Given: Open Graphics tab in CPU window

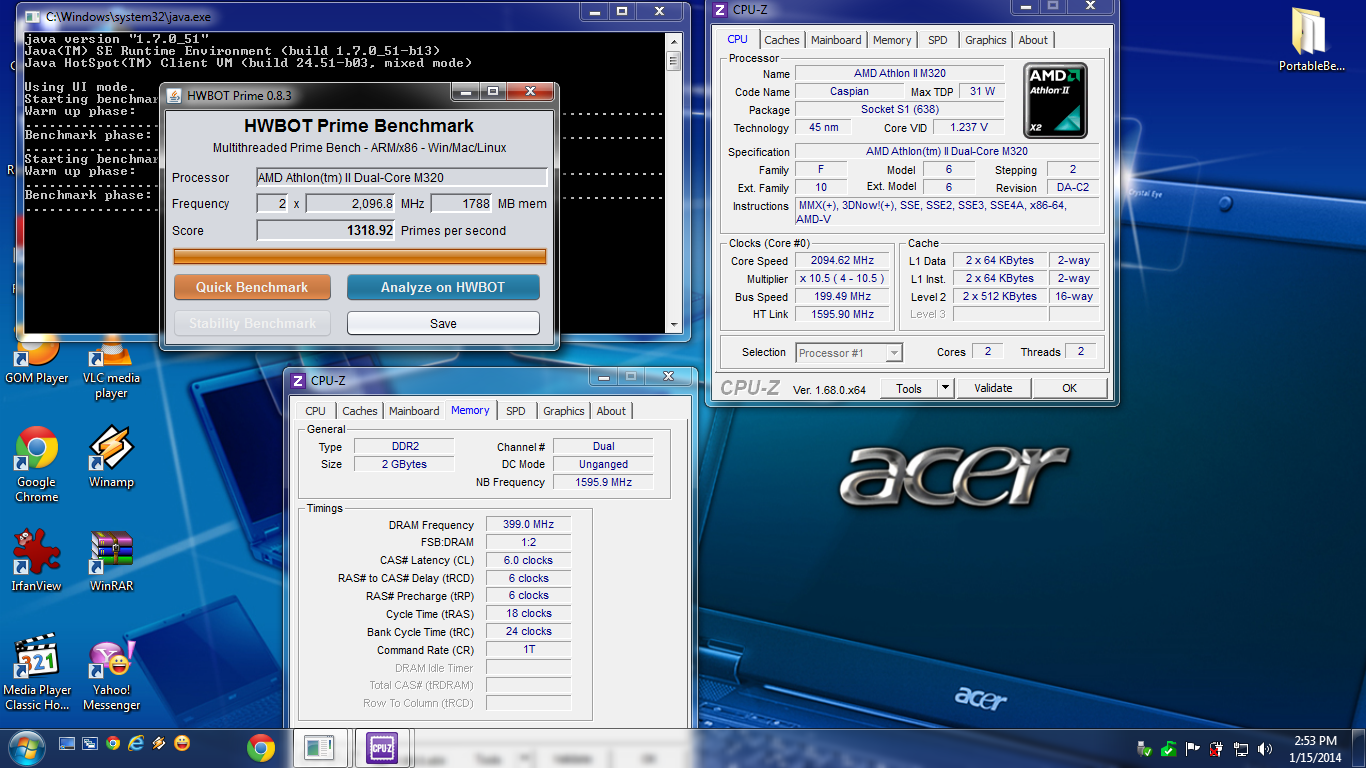Looking at the screenshot, I should pyautogui.click(x=986, y=40).
